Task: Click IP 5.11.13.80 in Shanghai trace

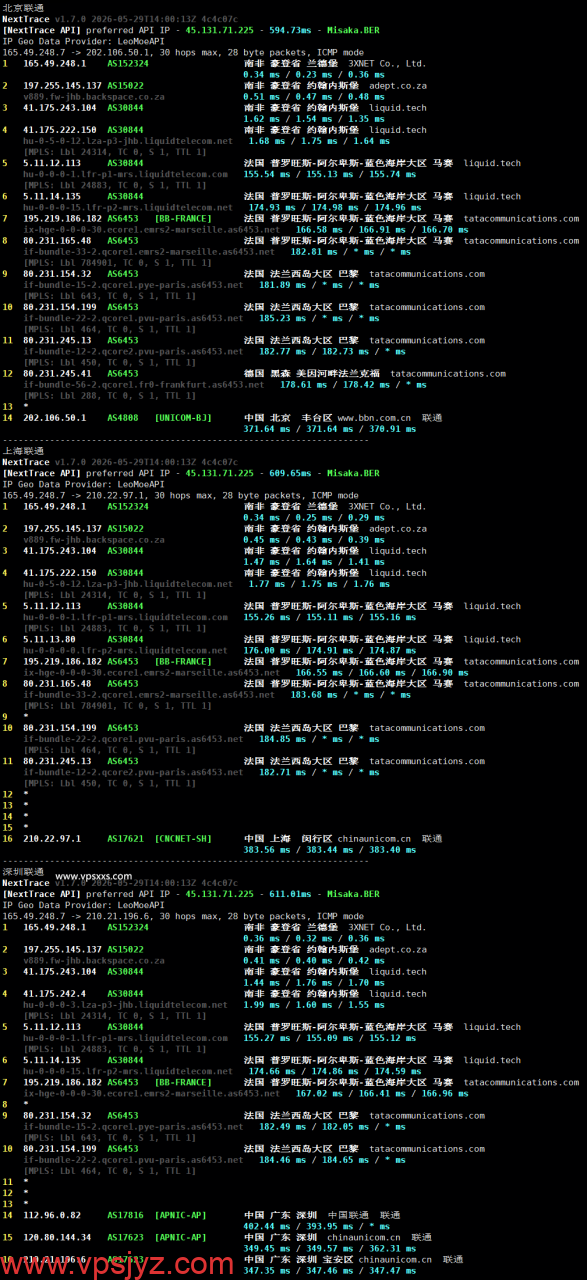Action: 50,639
